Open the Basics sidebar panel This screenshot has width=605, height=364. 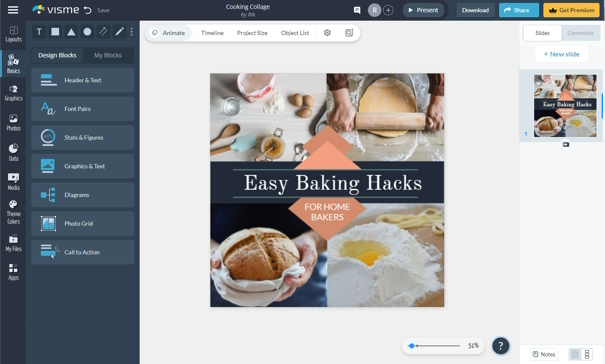pos(14,64)
